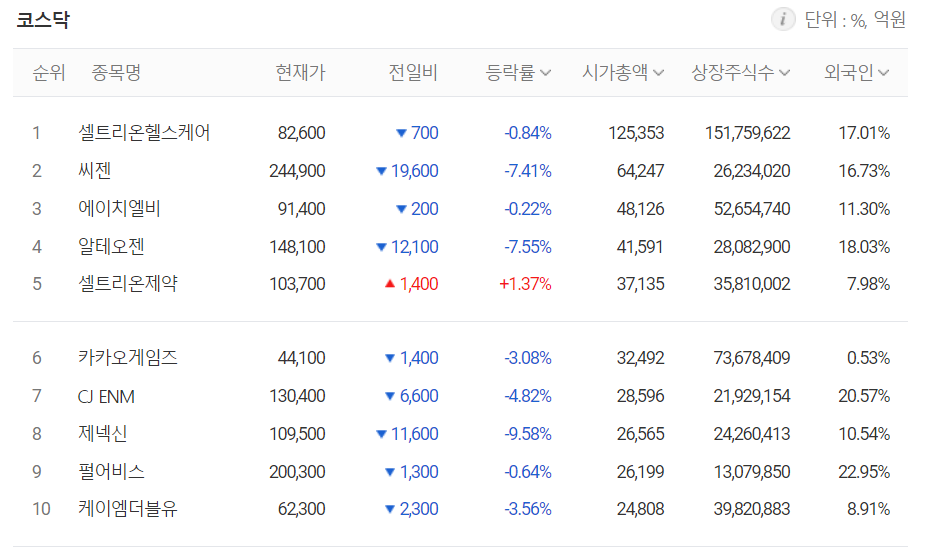Viewport: 927px width, 560px height.
Task: Click listed shares value 73,678,409
Action: 752,358
